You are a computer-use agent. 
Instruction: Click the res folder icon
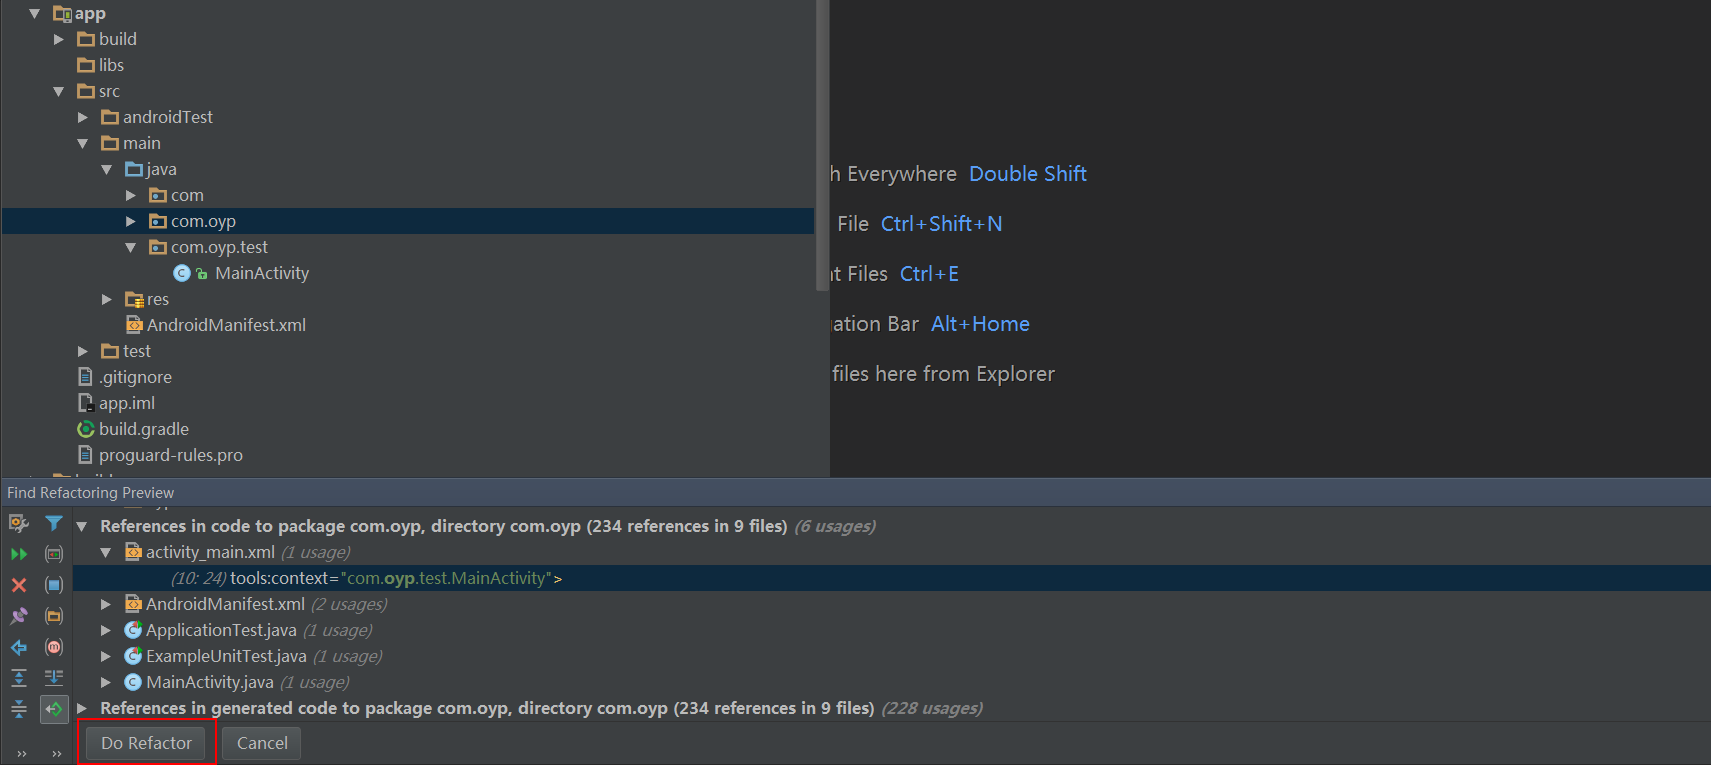134,299
